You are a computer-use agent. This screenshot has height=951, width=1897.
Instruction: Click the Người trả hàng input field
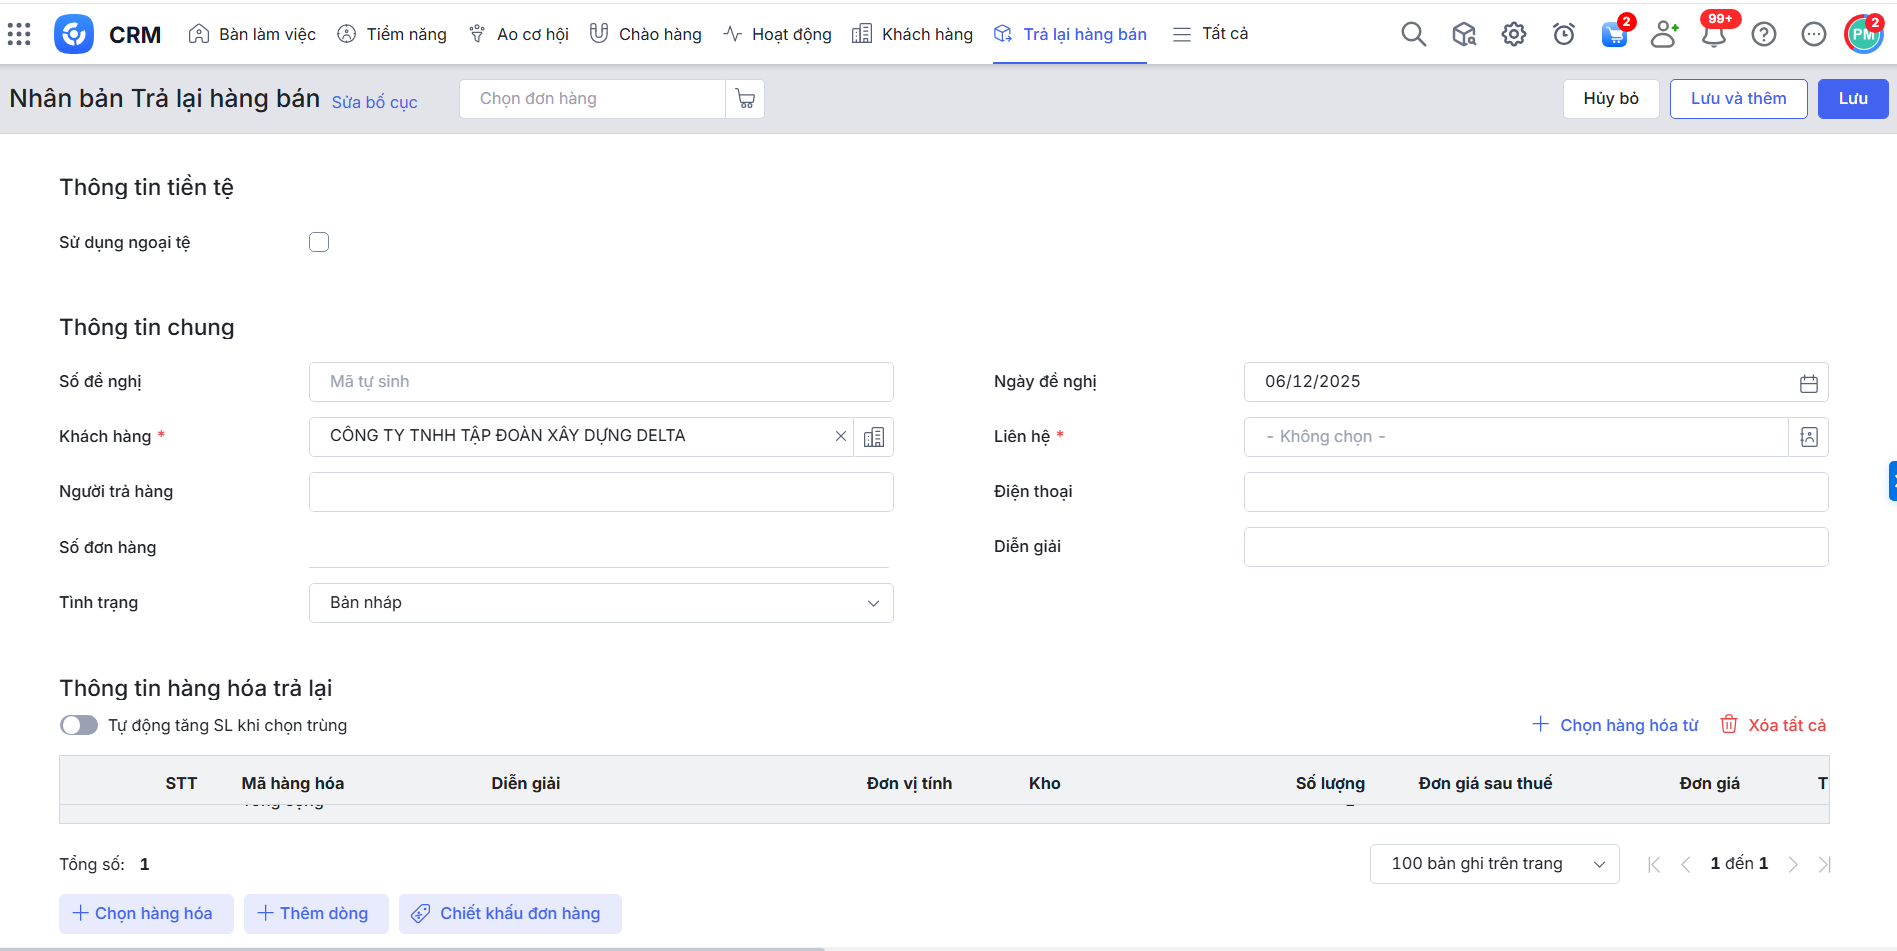(x=600, y=492)
